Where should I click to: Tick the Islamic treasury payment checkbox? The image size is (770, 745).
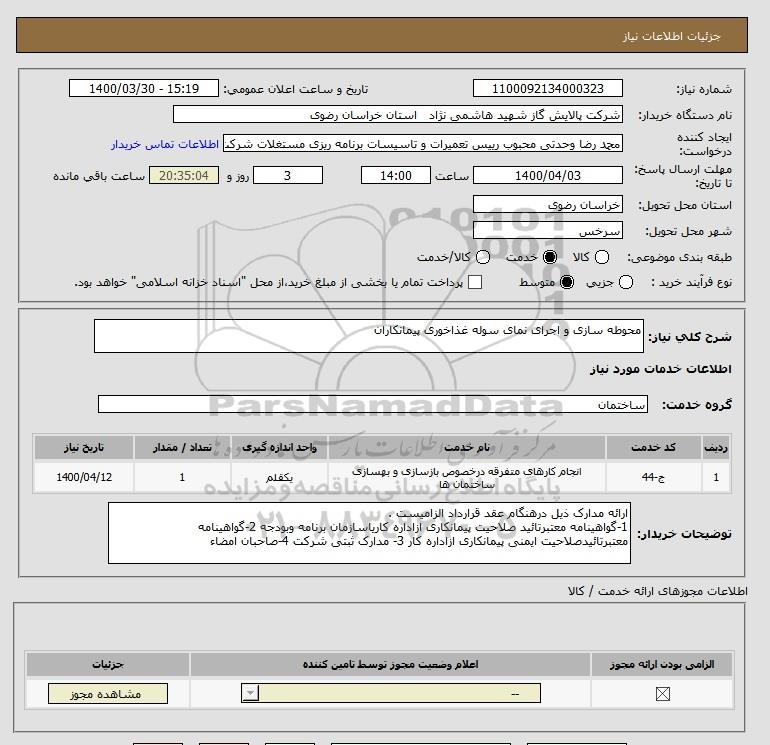click(475, 282)
